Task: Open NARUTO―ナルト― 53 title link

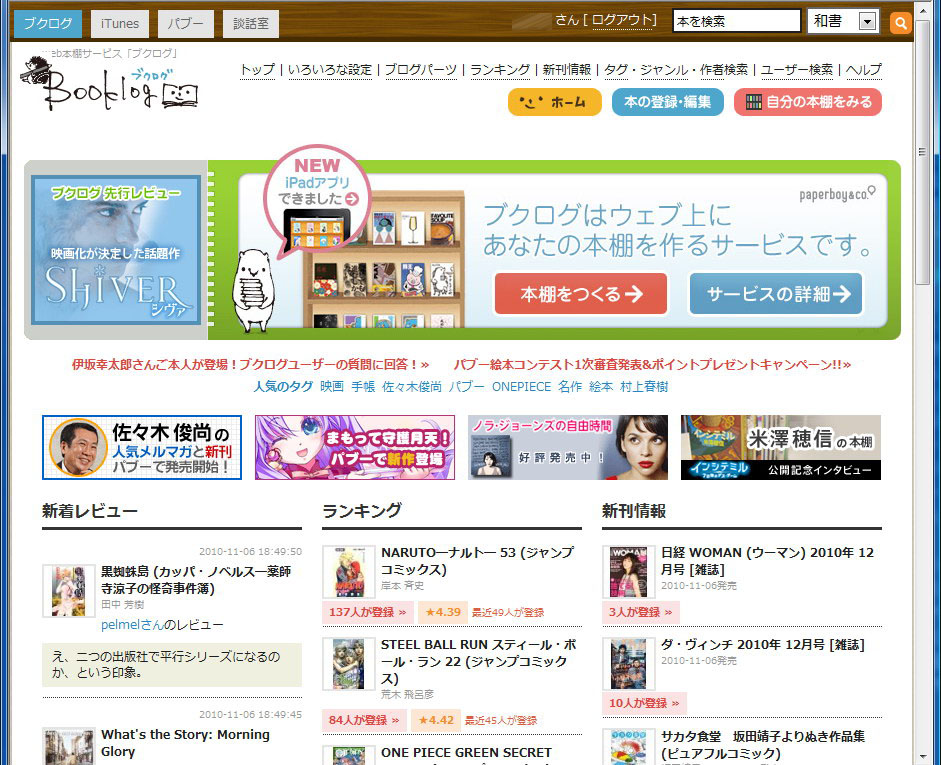Action: 478,560
